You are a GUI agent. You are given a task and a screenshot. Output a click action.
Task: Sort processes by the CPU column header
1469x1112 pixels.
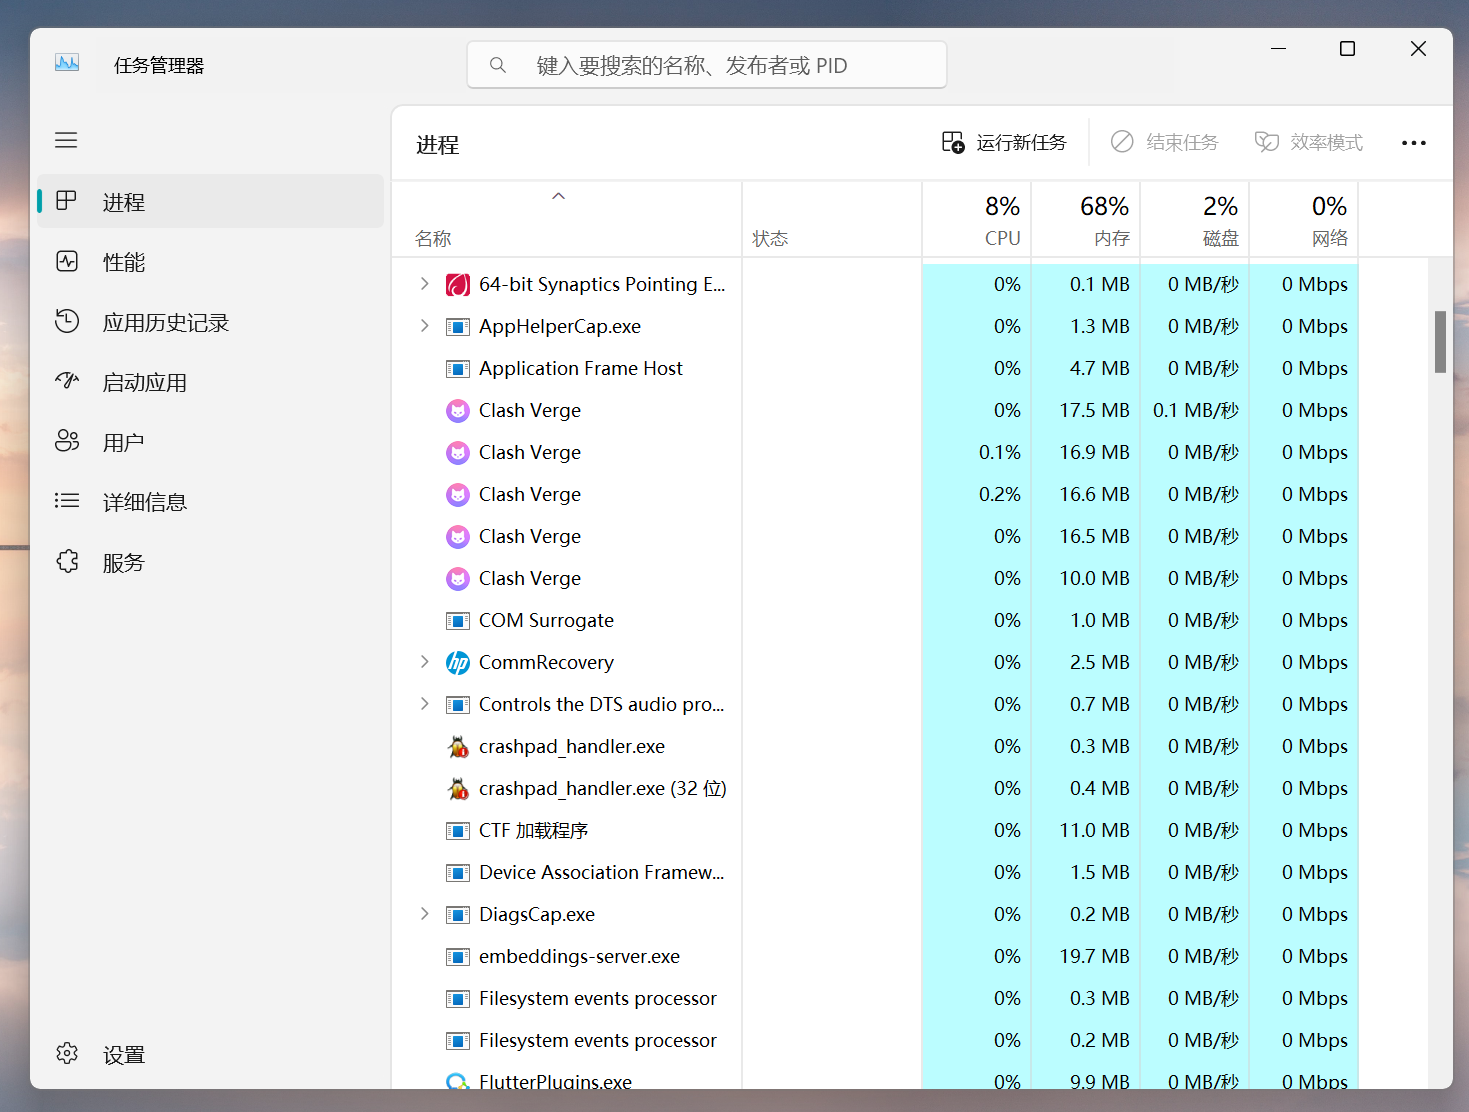[976, 220]
